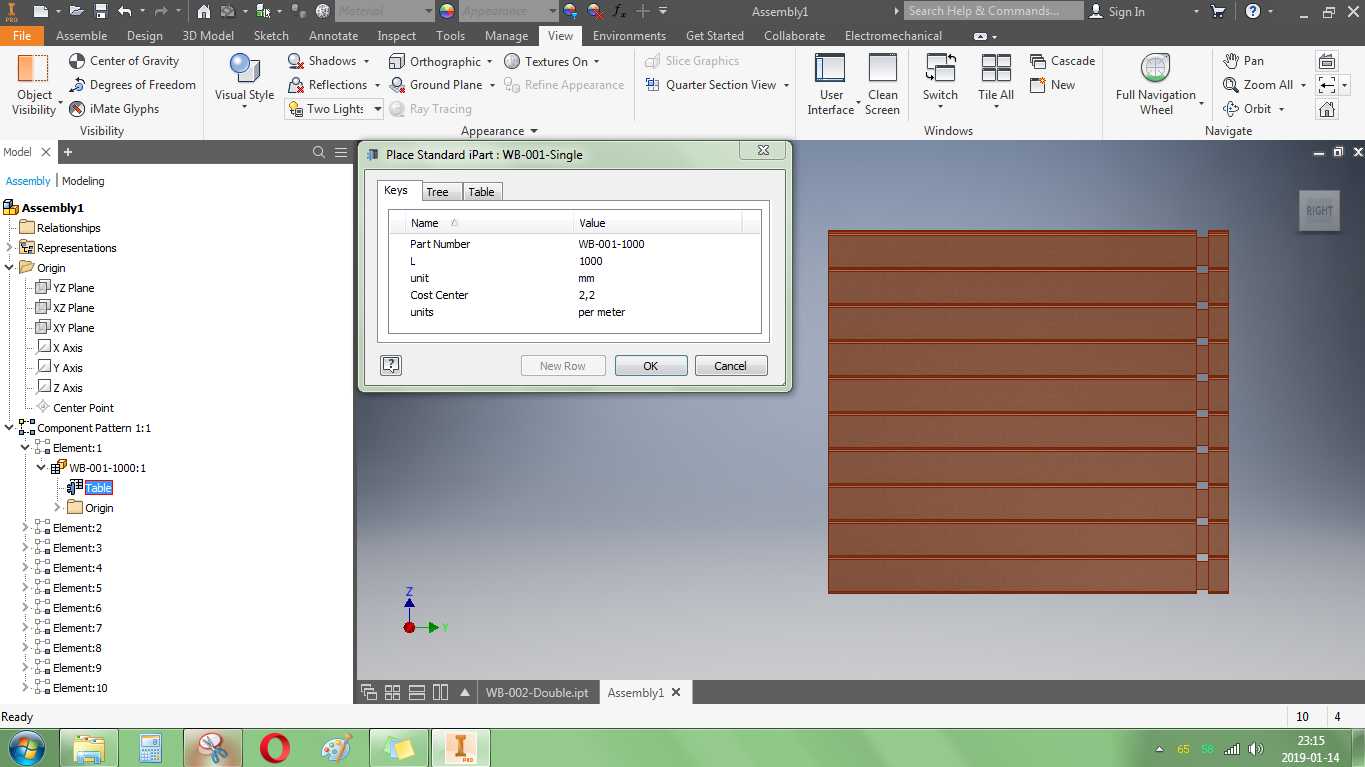Close the Assembly1 document tab
The height and width of the screenshot is (767, 1365).
[676, 692]
